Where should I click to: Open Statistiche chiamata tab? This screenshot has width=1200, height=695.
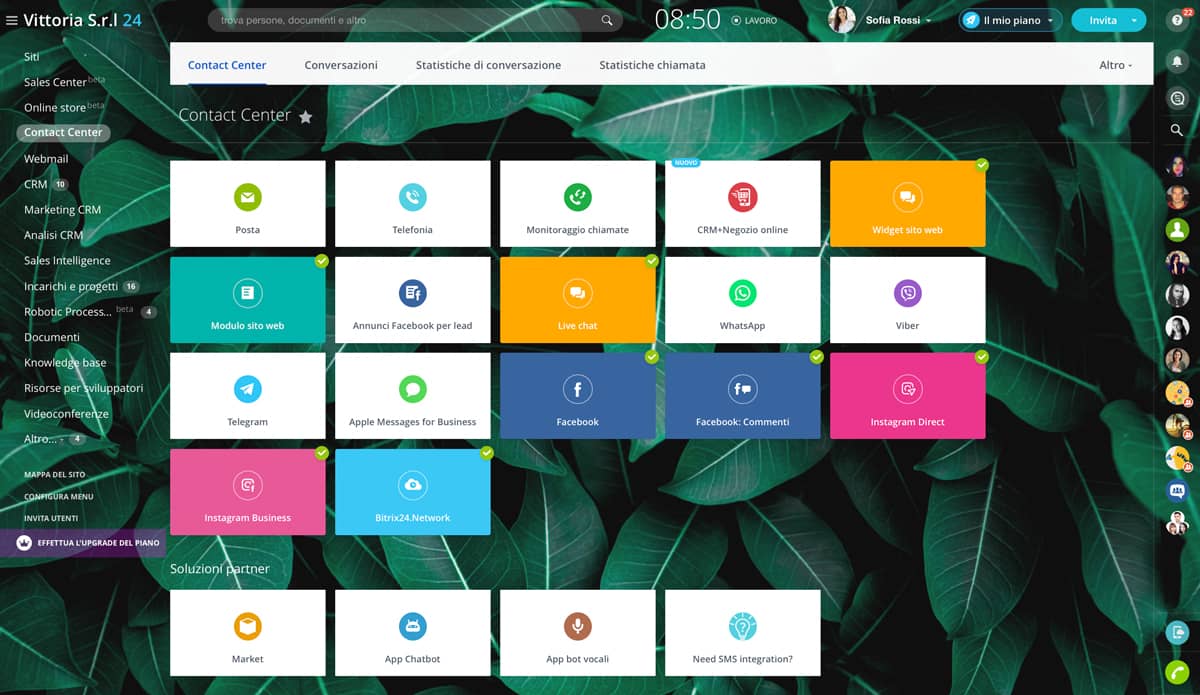pos(652,65)
